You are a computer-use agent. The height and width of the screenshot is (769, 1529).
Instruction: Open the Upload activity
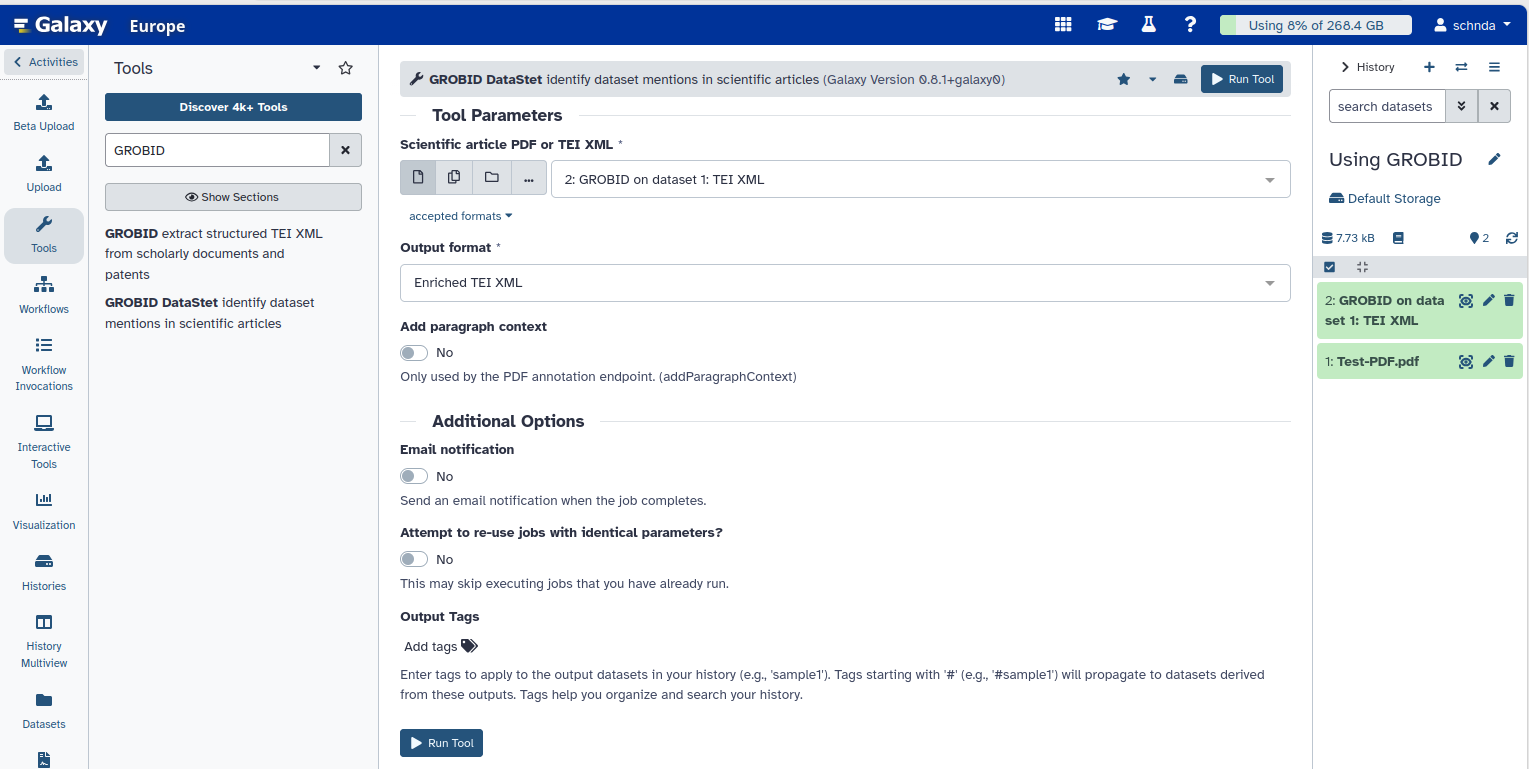[x=44, y=173]
